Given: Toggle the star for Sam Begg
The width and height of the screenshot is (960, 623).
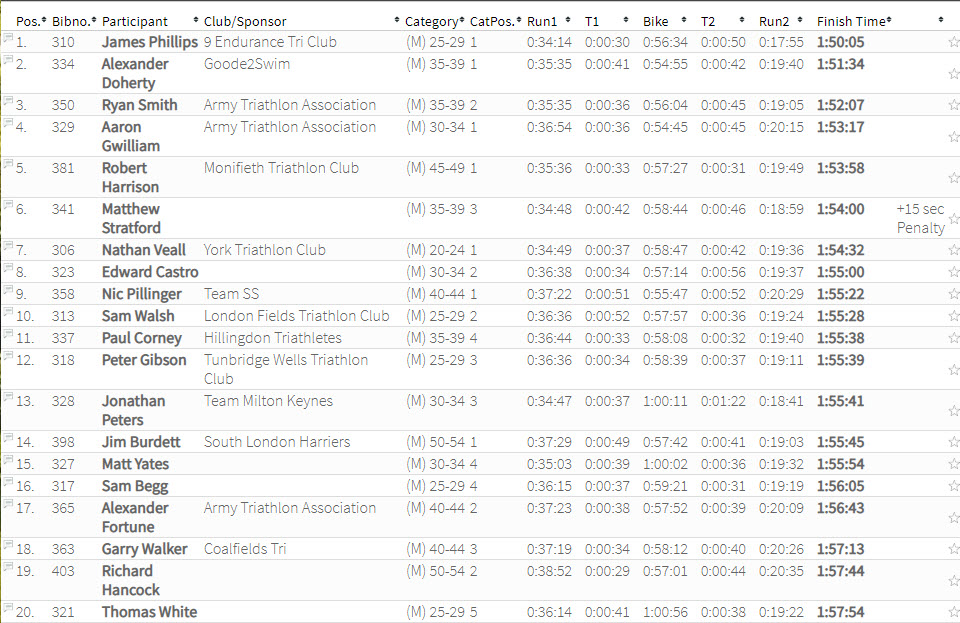Looking at the screenshot, I should 954,487.
